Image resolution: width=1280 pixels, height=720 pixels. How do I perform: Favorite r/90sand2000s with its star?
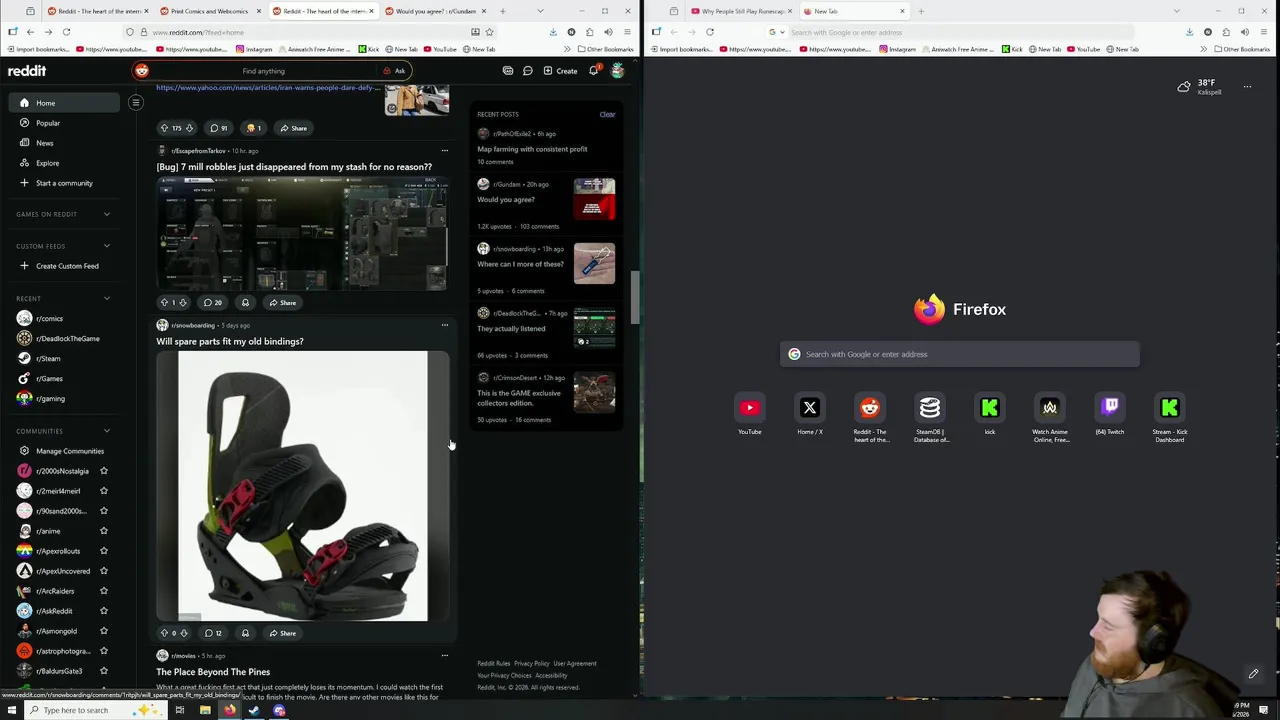104,511
